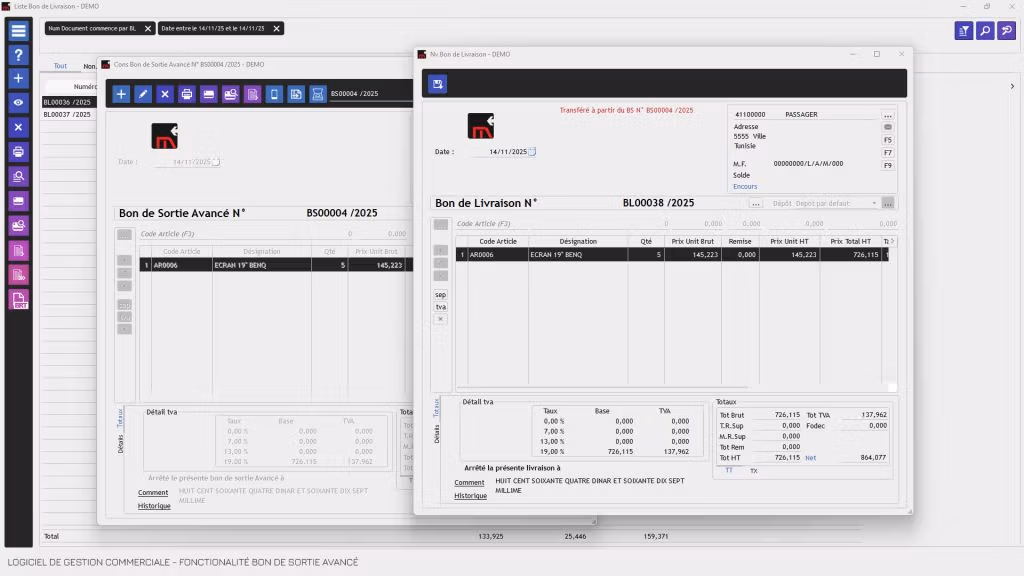Click the sidebar payment-search icon
The width and height of the screenshot is (1024, 576).
(x=18, y=226)
